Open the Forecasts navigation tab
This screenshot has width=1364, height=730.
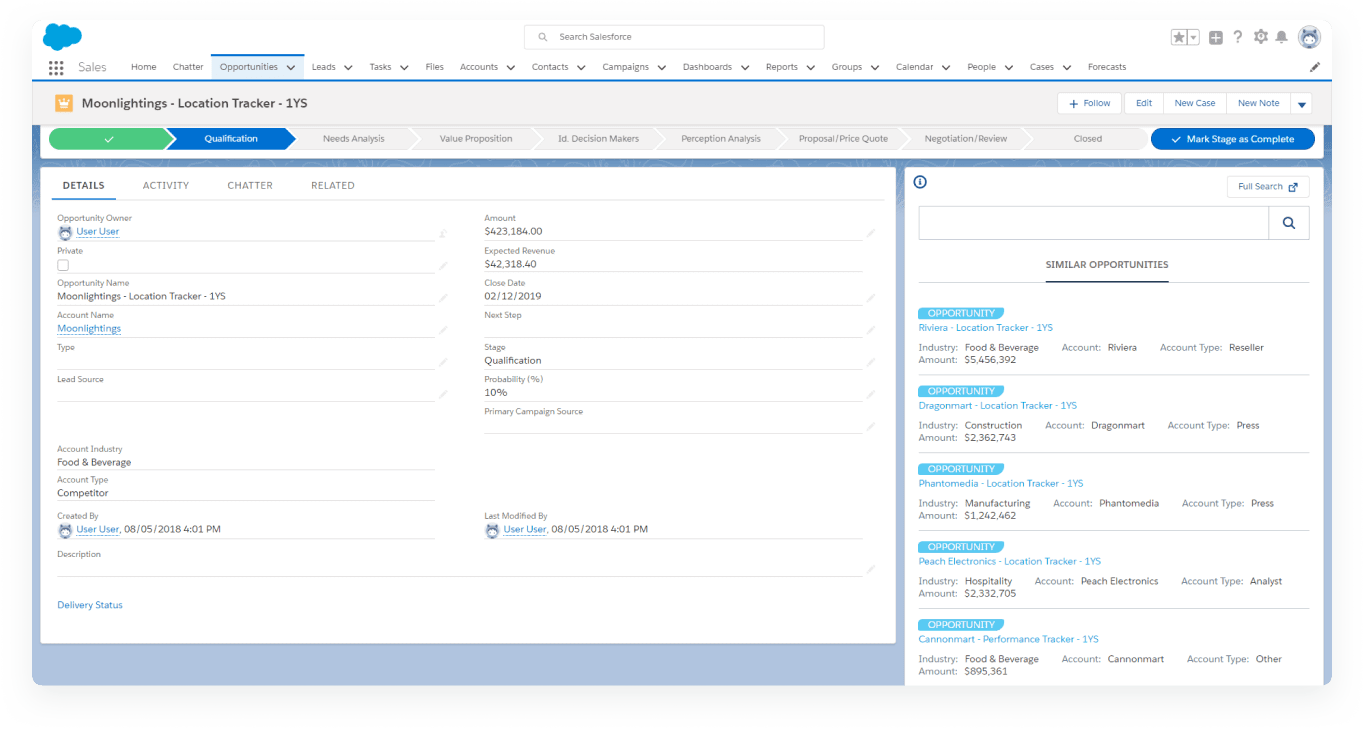pos(1107,67)
